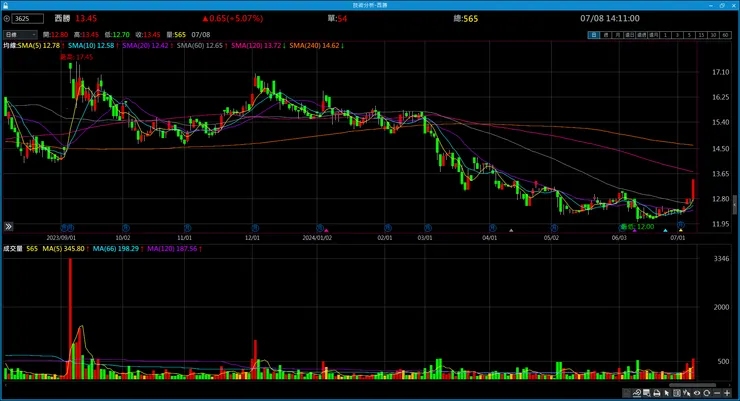Viewport: 740px width, 401px height.
Task: Click the application icon in the title bar
Action: click(x=5, y=5)
